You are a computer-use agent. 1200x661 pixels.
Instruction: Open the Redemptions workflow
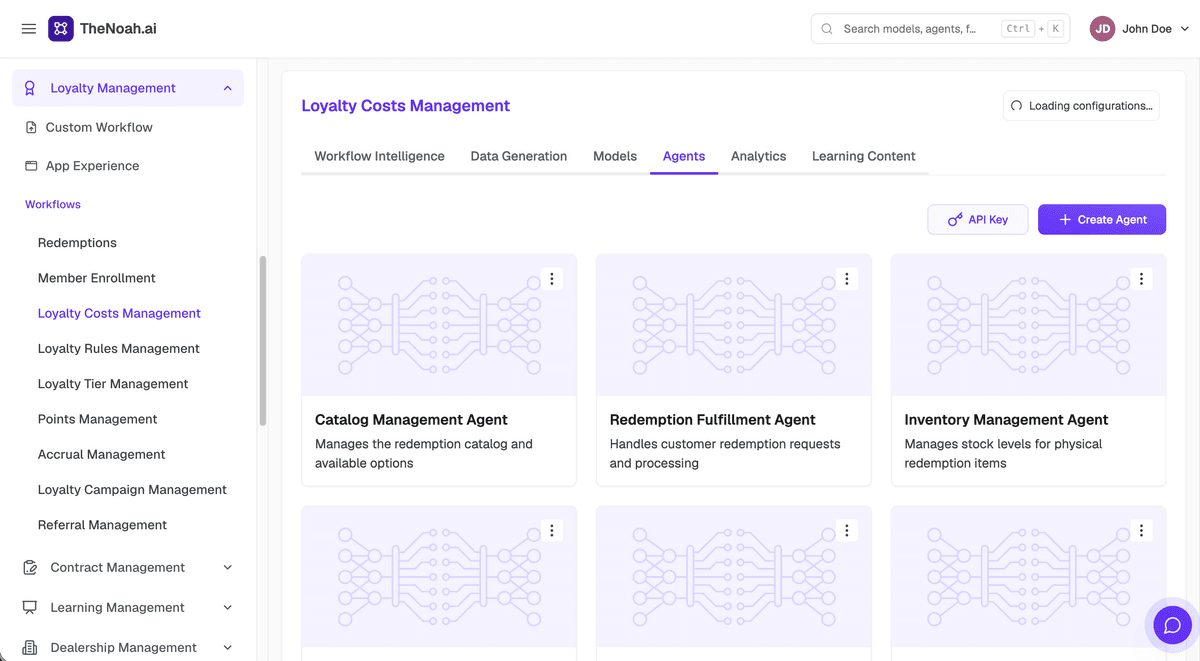coord(77,243)
